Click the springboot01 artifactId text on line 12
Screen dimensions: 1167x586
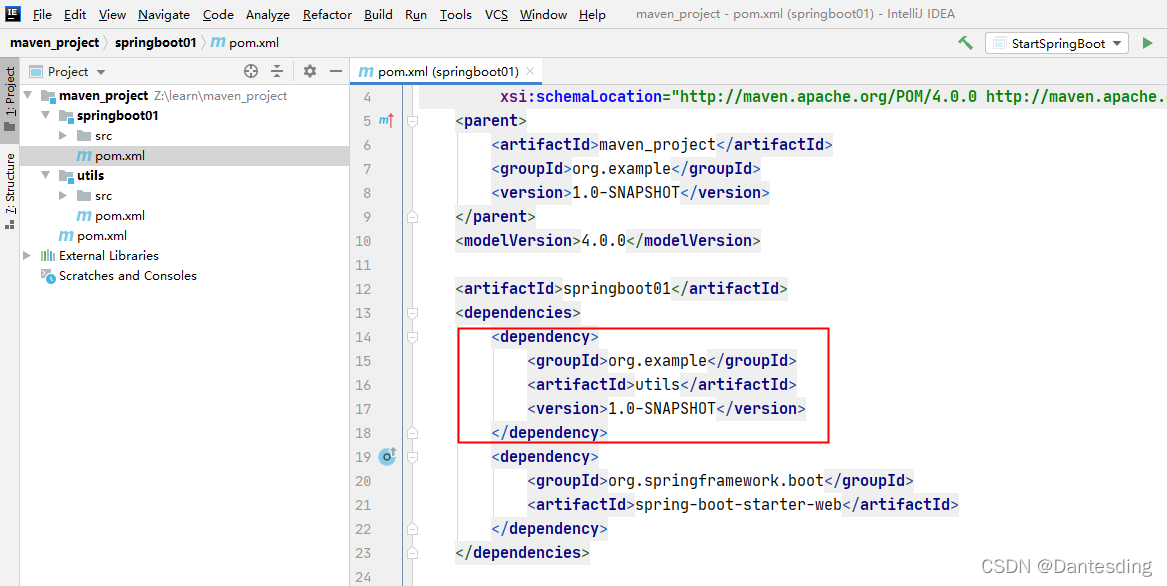[x=617, y=288]
